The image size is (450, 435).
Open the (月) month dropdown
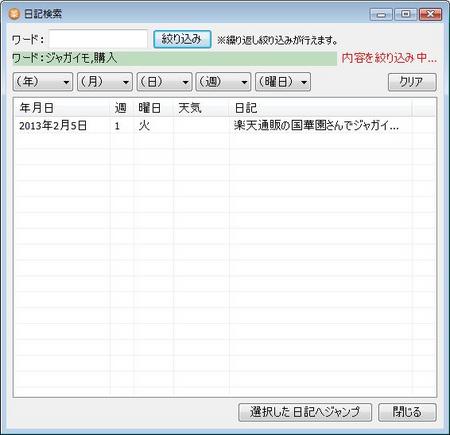click(105, 82)
